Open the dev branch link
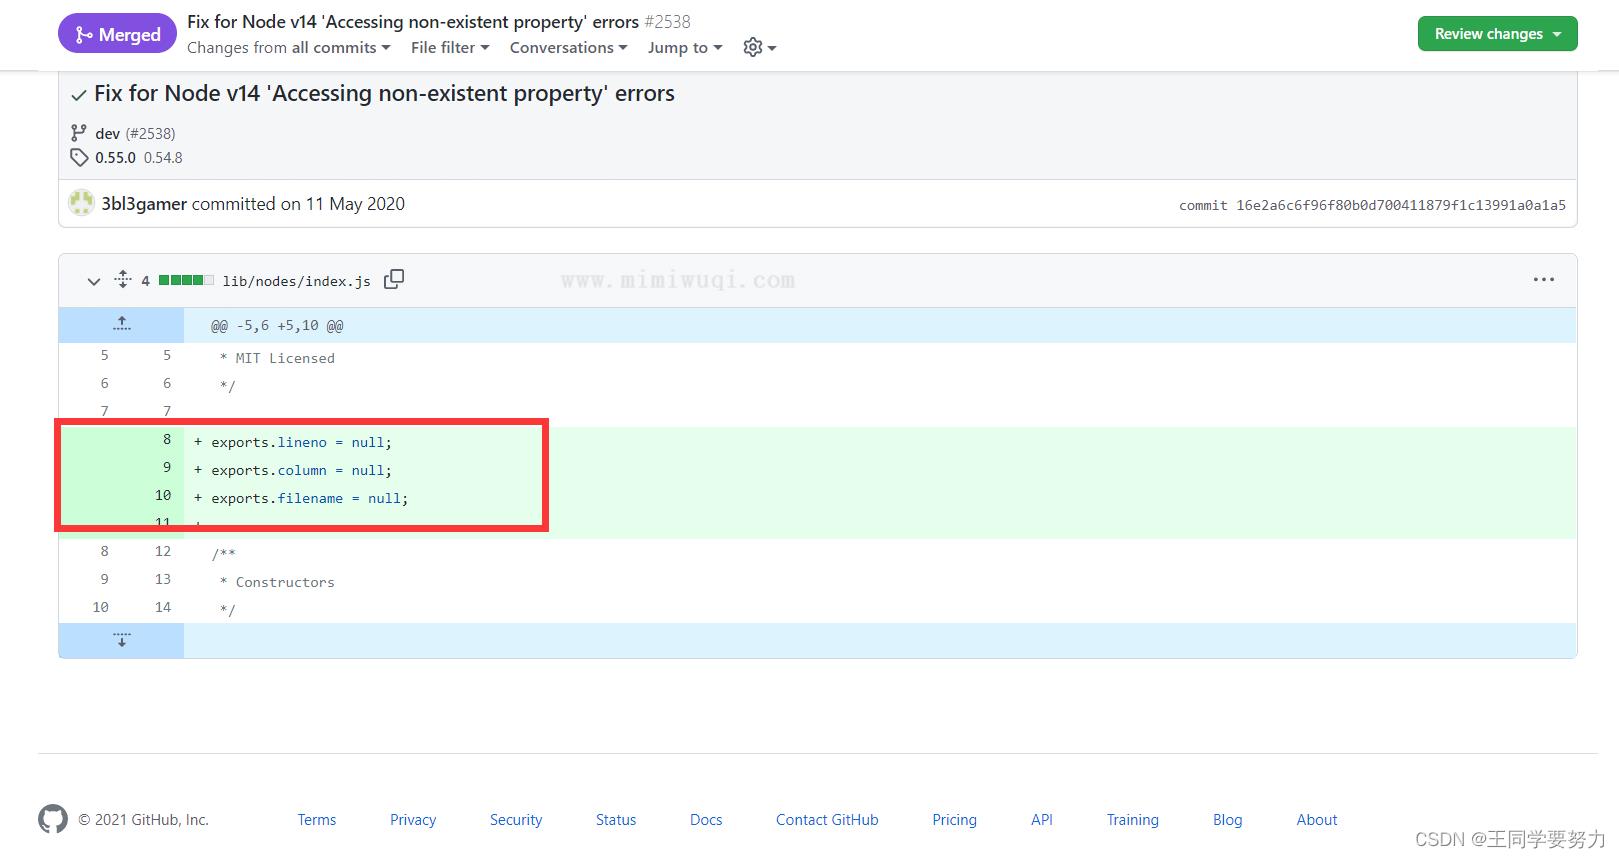1619x858 pixels. (108, 133)
